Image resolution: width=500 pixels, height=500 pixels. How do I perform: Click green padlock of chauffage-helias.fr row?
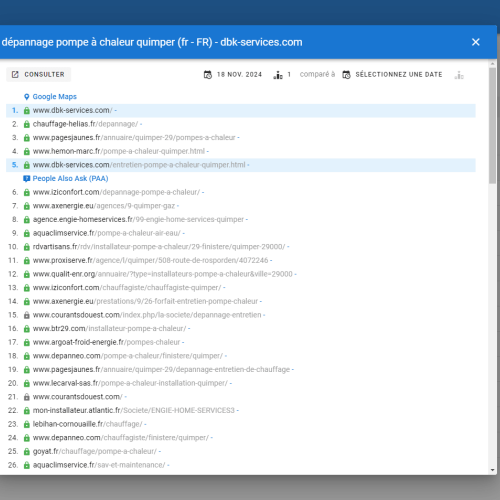pyautogui.click(x=27, y=124)
